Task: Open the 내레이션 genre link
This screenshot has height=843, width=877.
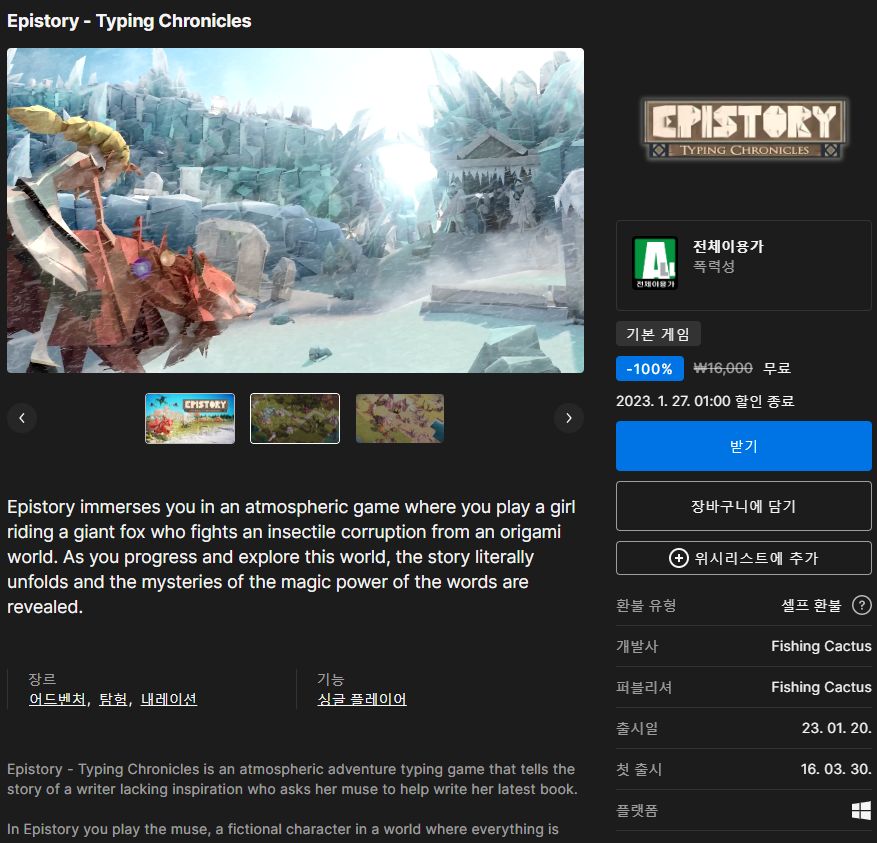Action: click(168, 699)
